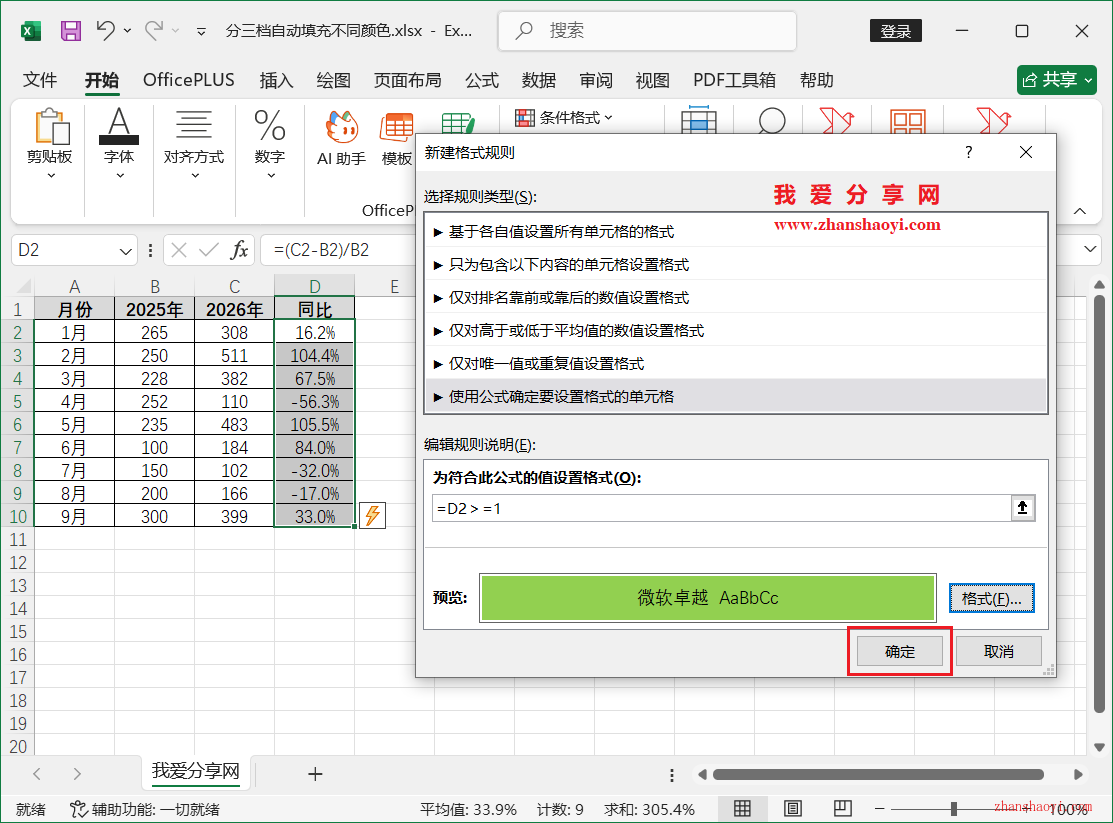Click the Quick Analysis lightning icon
The width and height of the screenshot is (1113, 823).
tap(373, 515)
